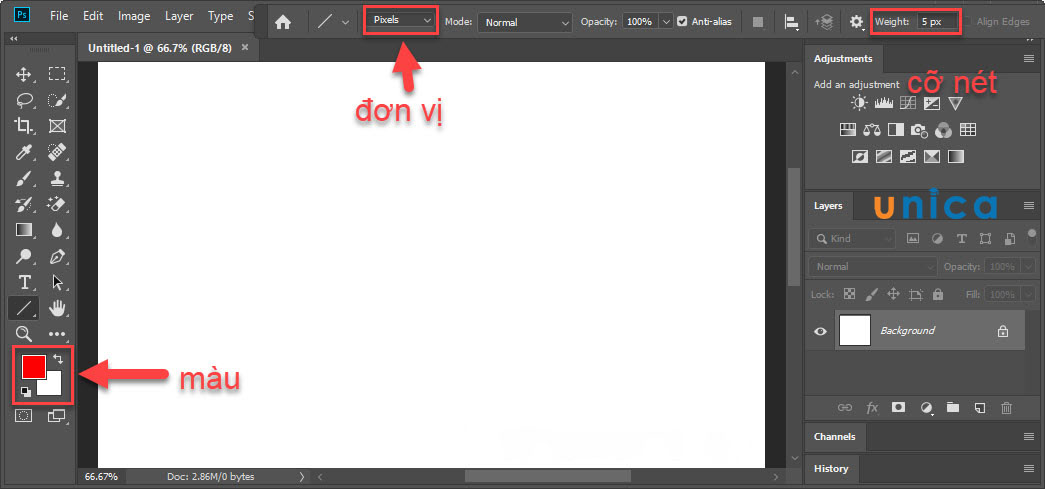Image resolution: width=1045 pixels, height=489 pixels.
Task: Open the Edit menu
Action: pos(93,16)
